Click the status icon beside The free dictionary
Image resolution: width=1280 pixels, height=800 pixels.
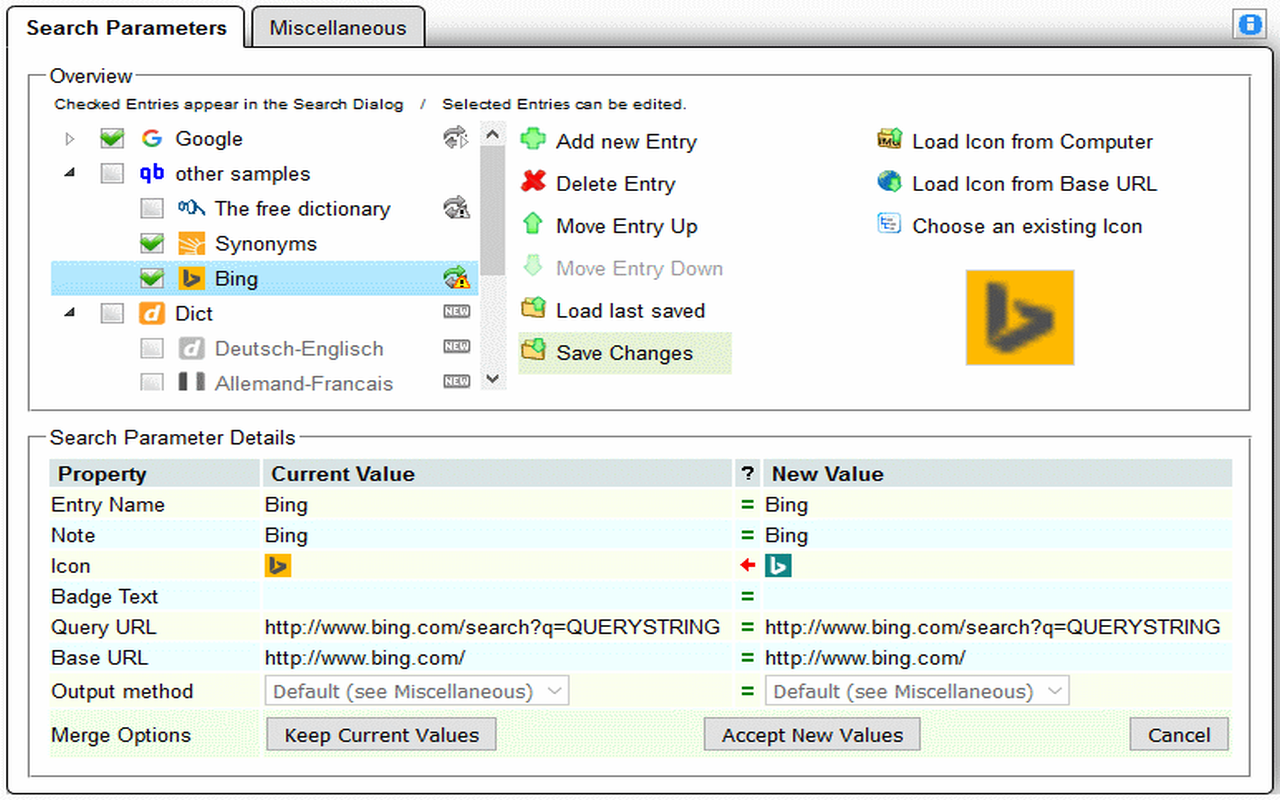pyautogui.click(x=456, y=208)
